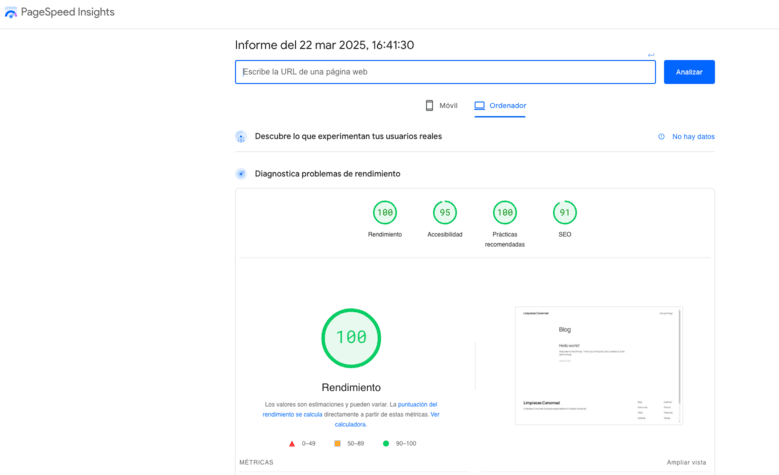Click the PageSpeed Insights logo icon

point(11,13)
